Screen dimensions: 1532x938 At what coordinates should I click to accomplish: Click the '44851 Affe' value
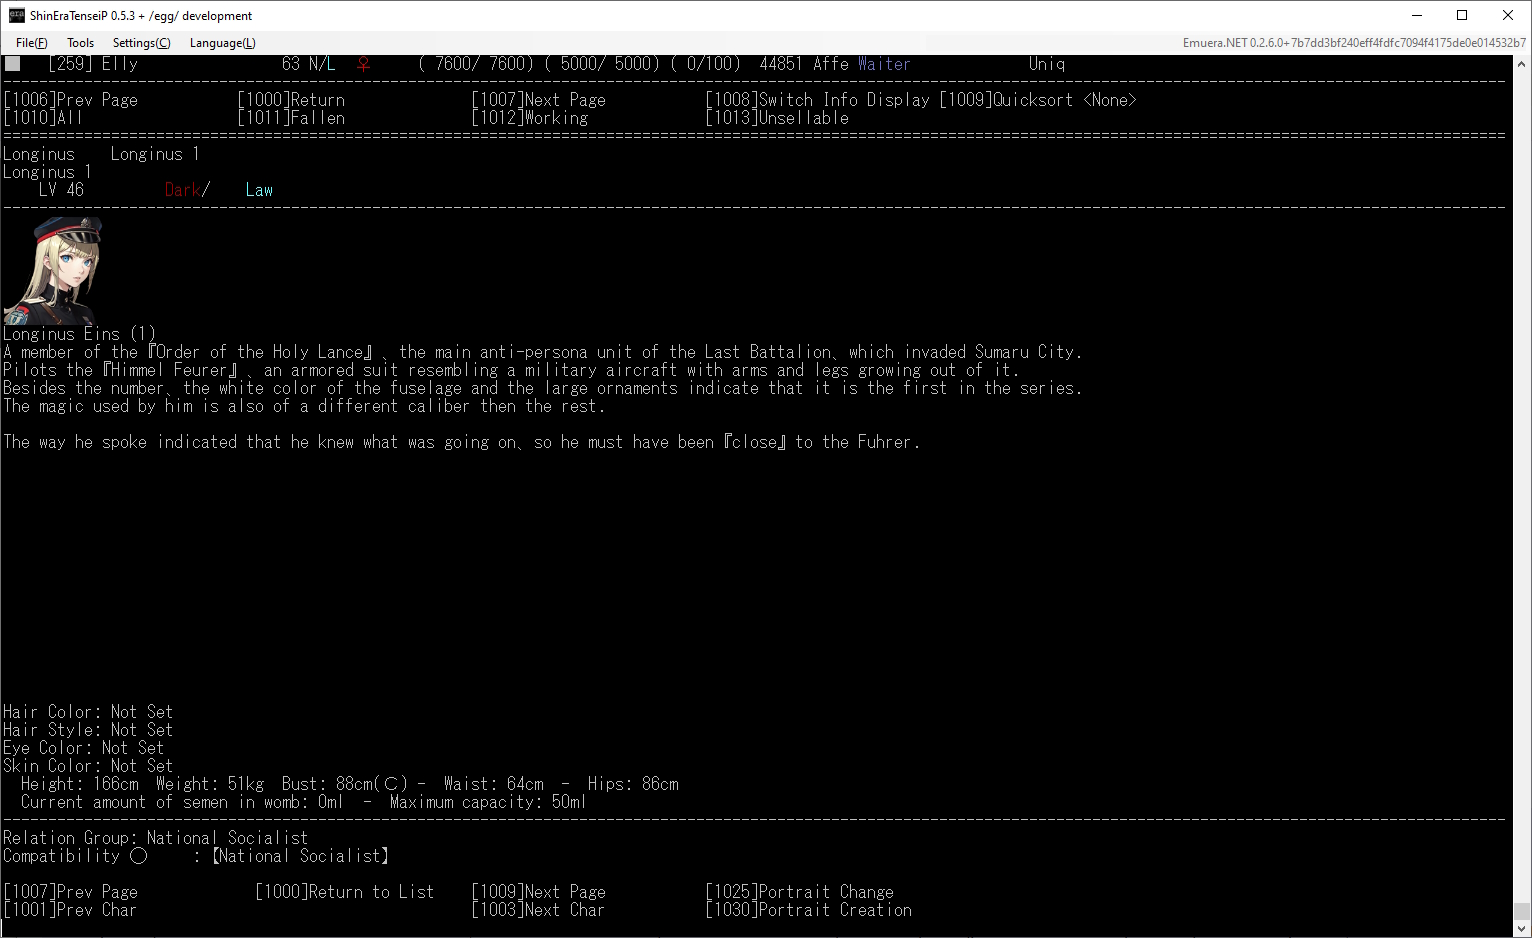click(x=804, y=64)
